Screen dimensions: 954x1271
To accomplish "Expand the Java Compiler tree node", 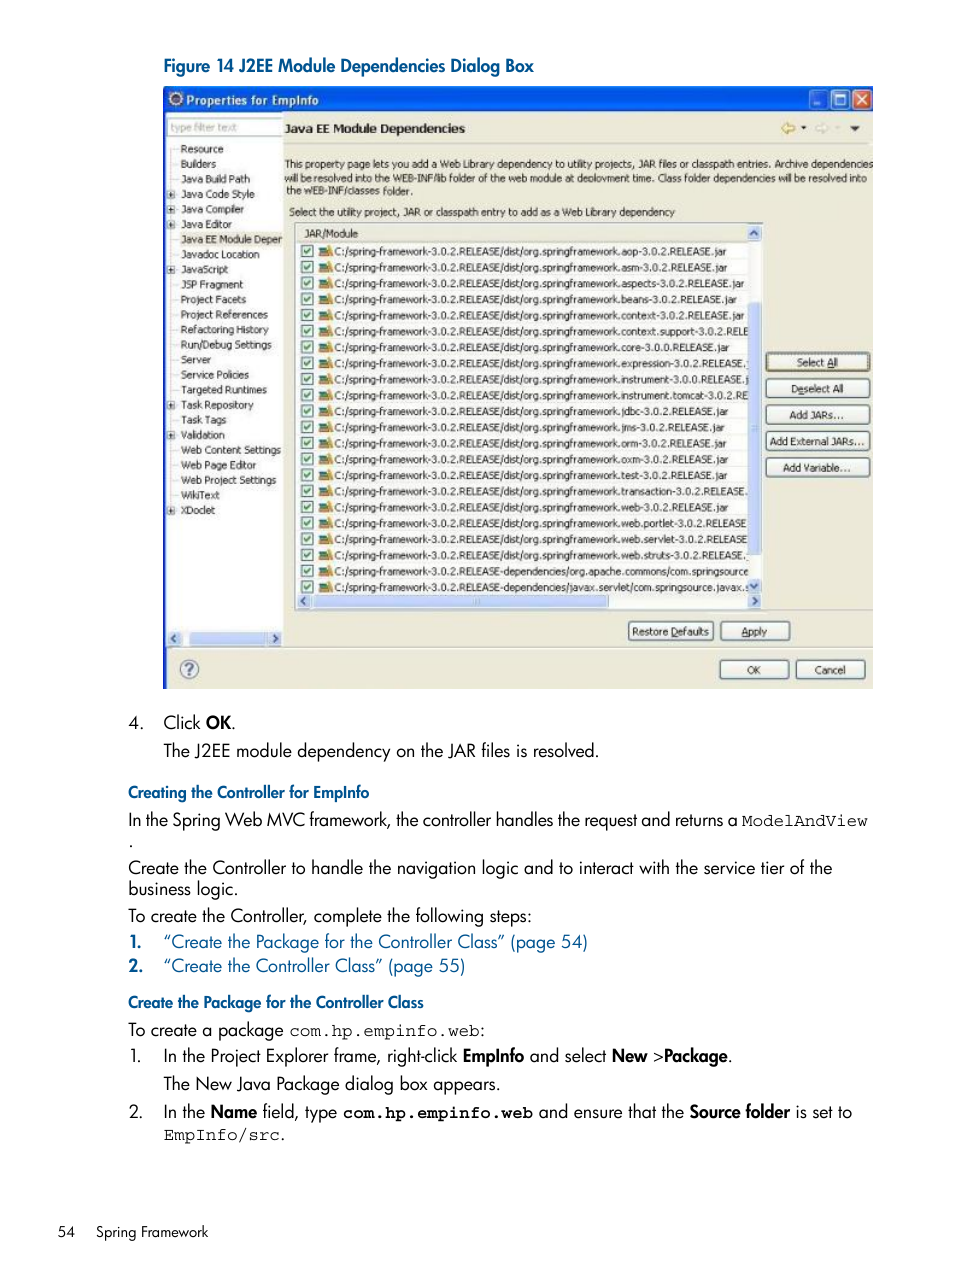I will 172,210.
